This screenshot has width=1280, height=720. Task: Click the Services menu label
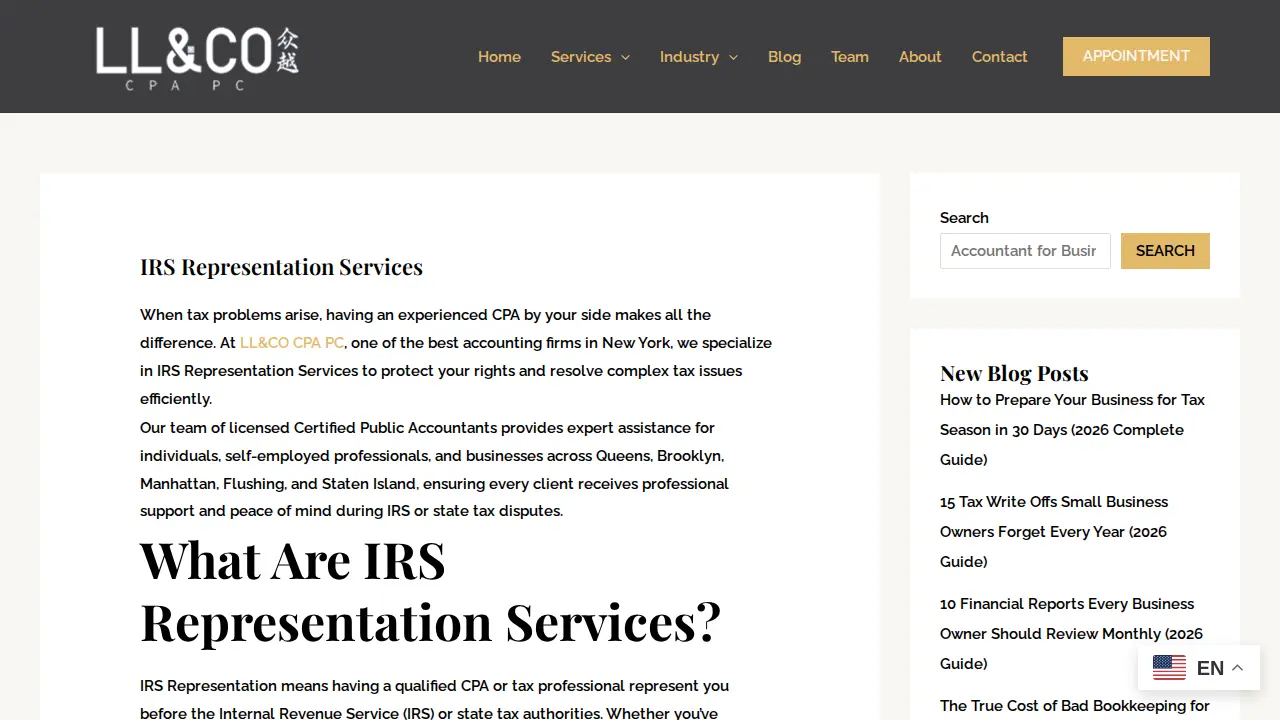pos(581,57)
